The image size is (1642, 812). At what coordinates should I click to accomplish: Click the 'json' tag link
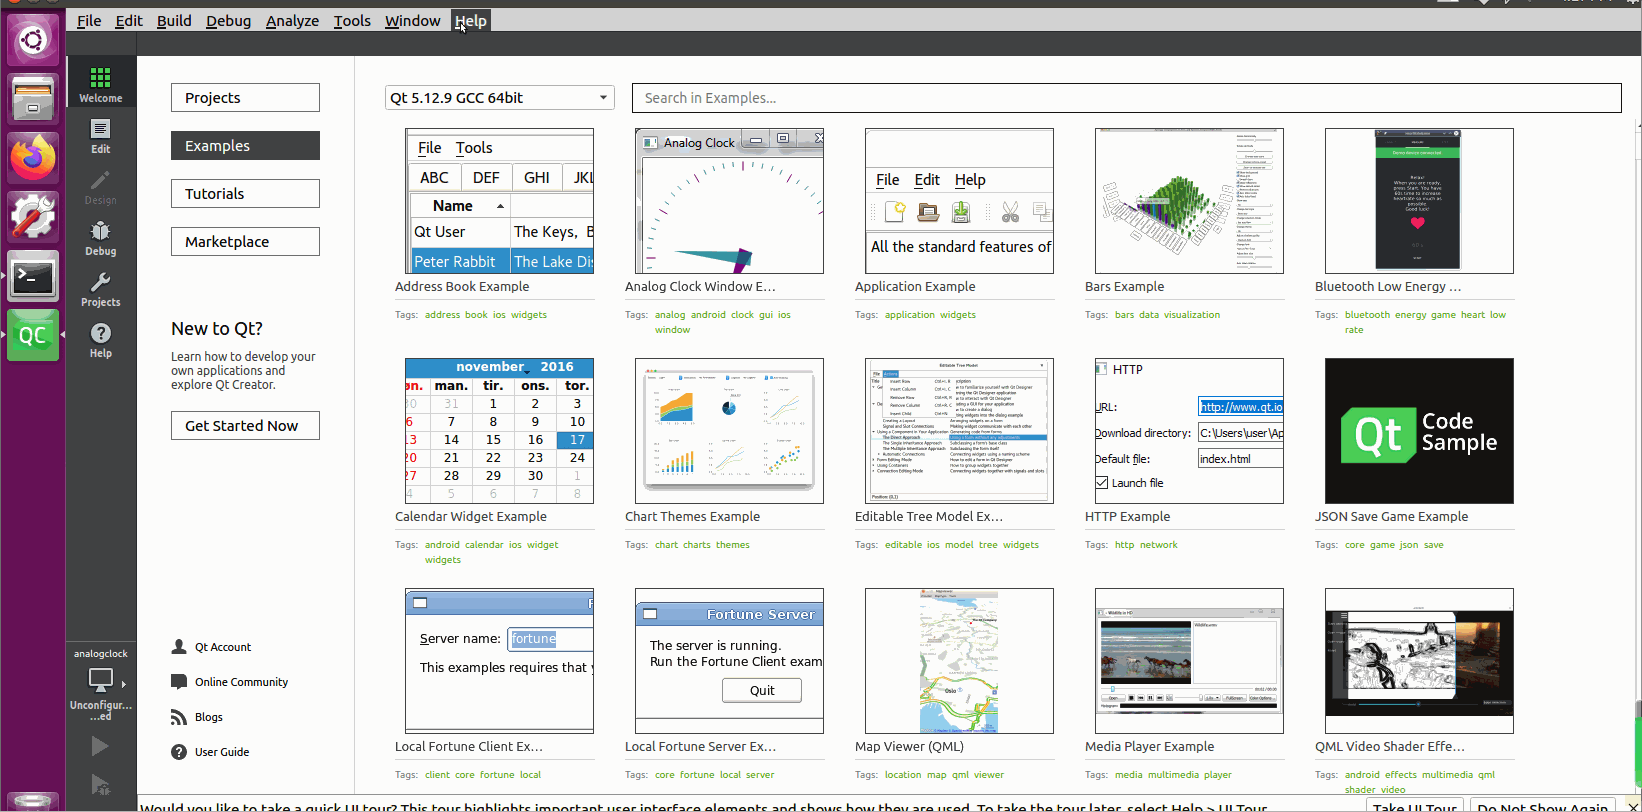[1408, 545]
